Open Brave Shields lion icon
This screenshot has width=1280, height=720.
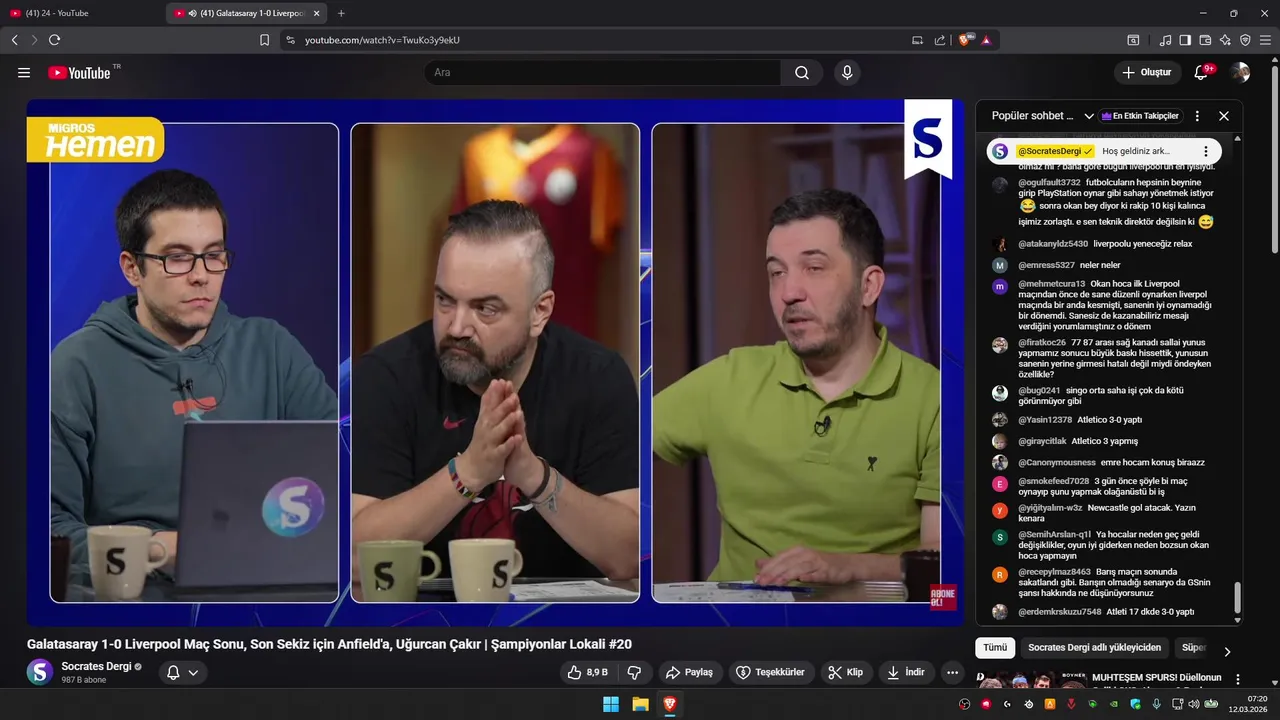pyautogui.click(x=965, y=40)
